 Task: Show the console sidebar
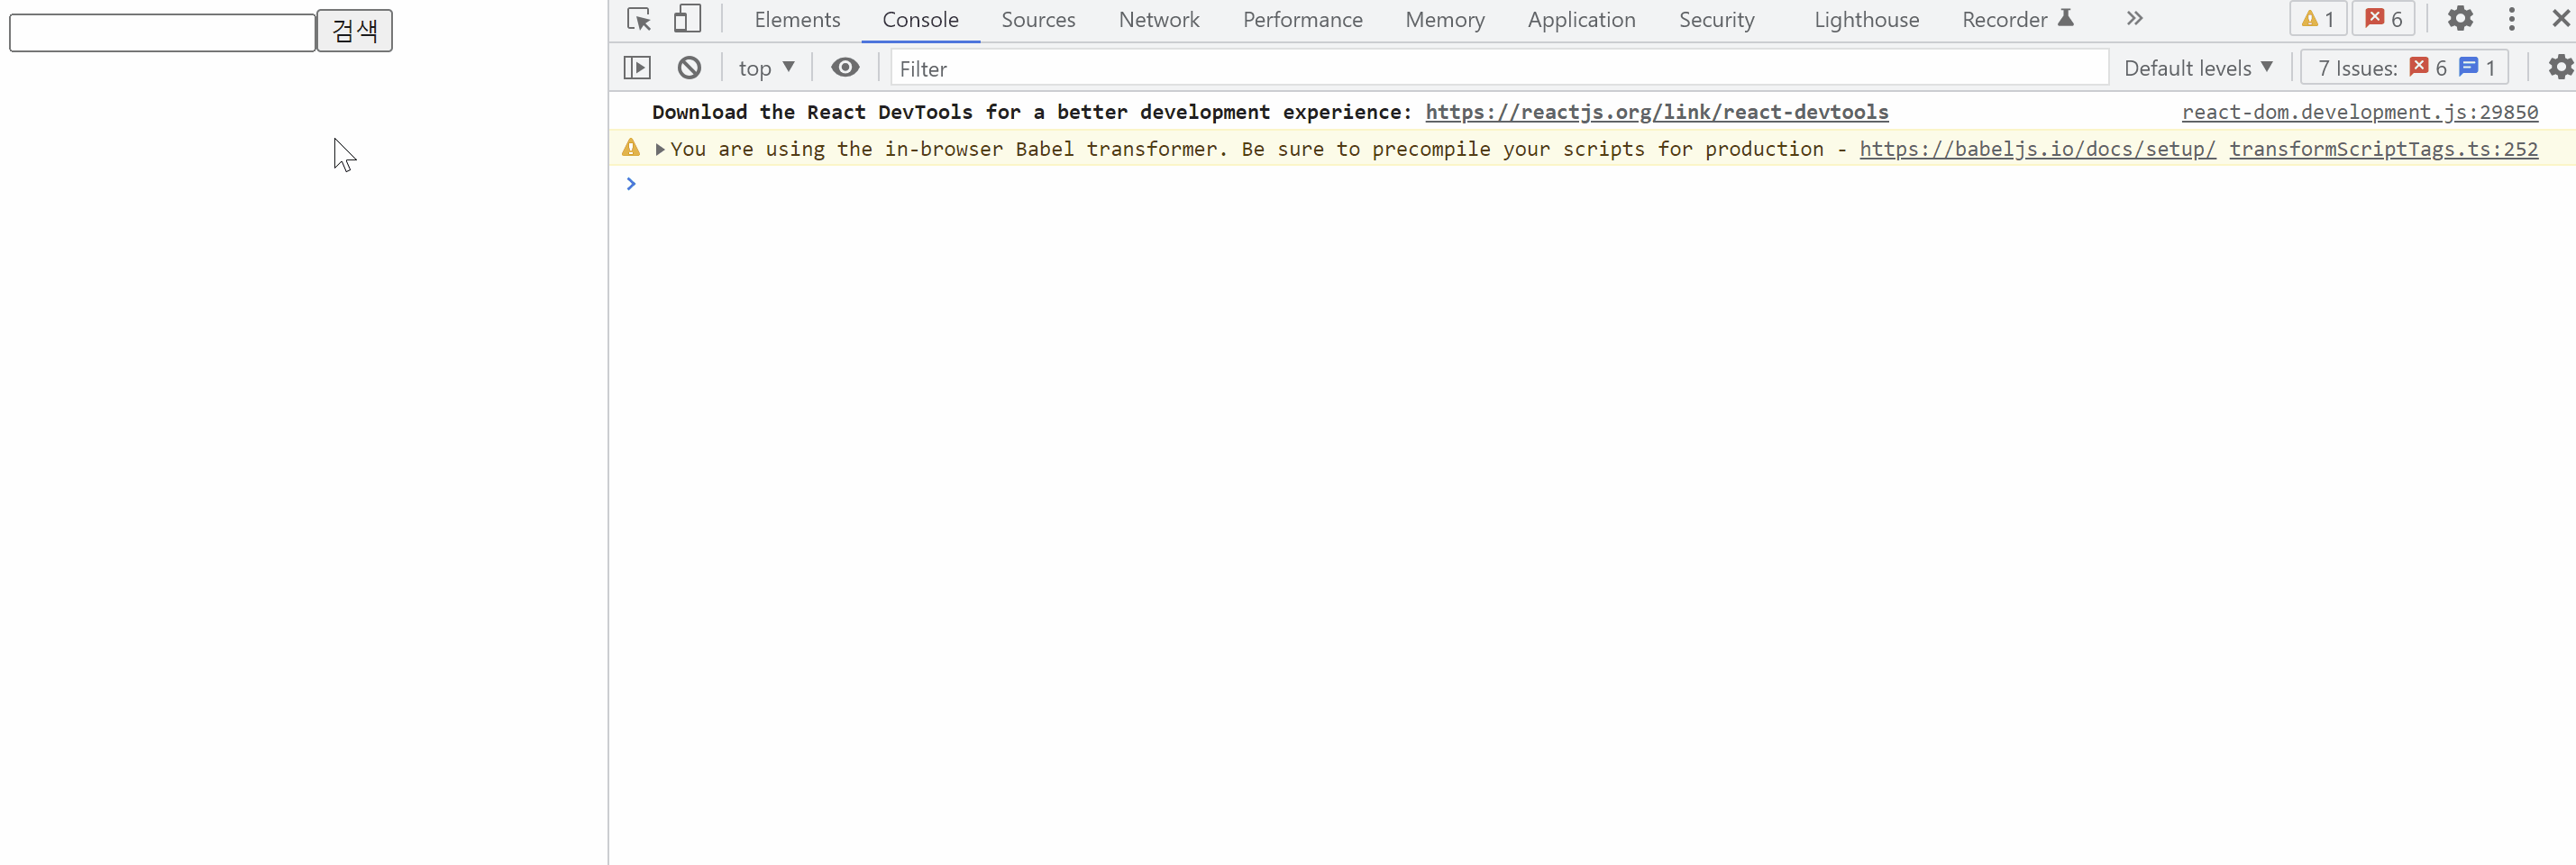click(637, 67)
